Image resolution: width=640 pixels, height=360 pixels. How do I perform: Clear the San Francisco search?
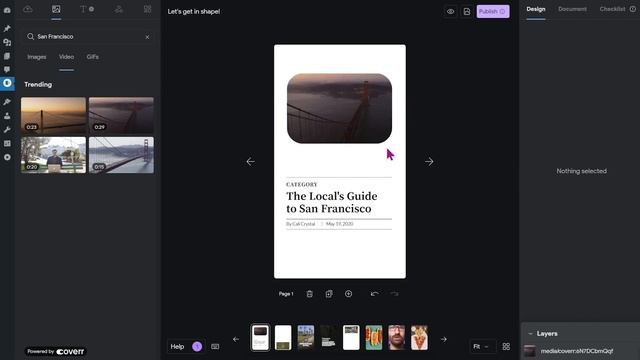pos(147,37)
